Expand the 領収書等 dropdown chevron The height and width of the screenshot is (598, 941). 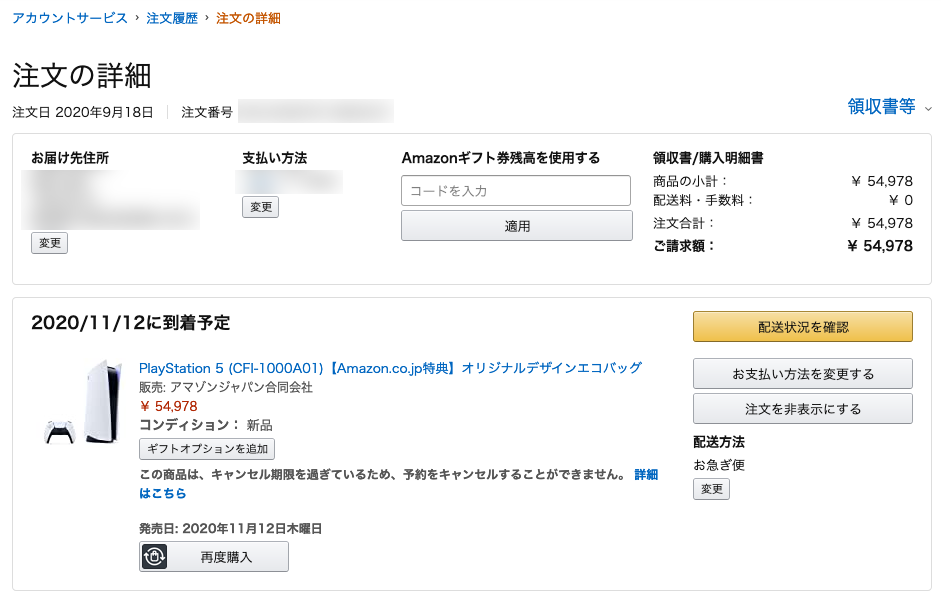click(x=928, y=109)
